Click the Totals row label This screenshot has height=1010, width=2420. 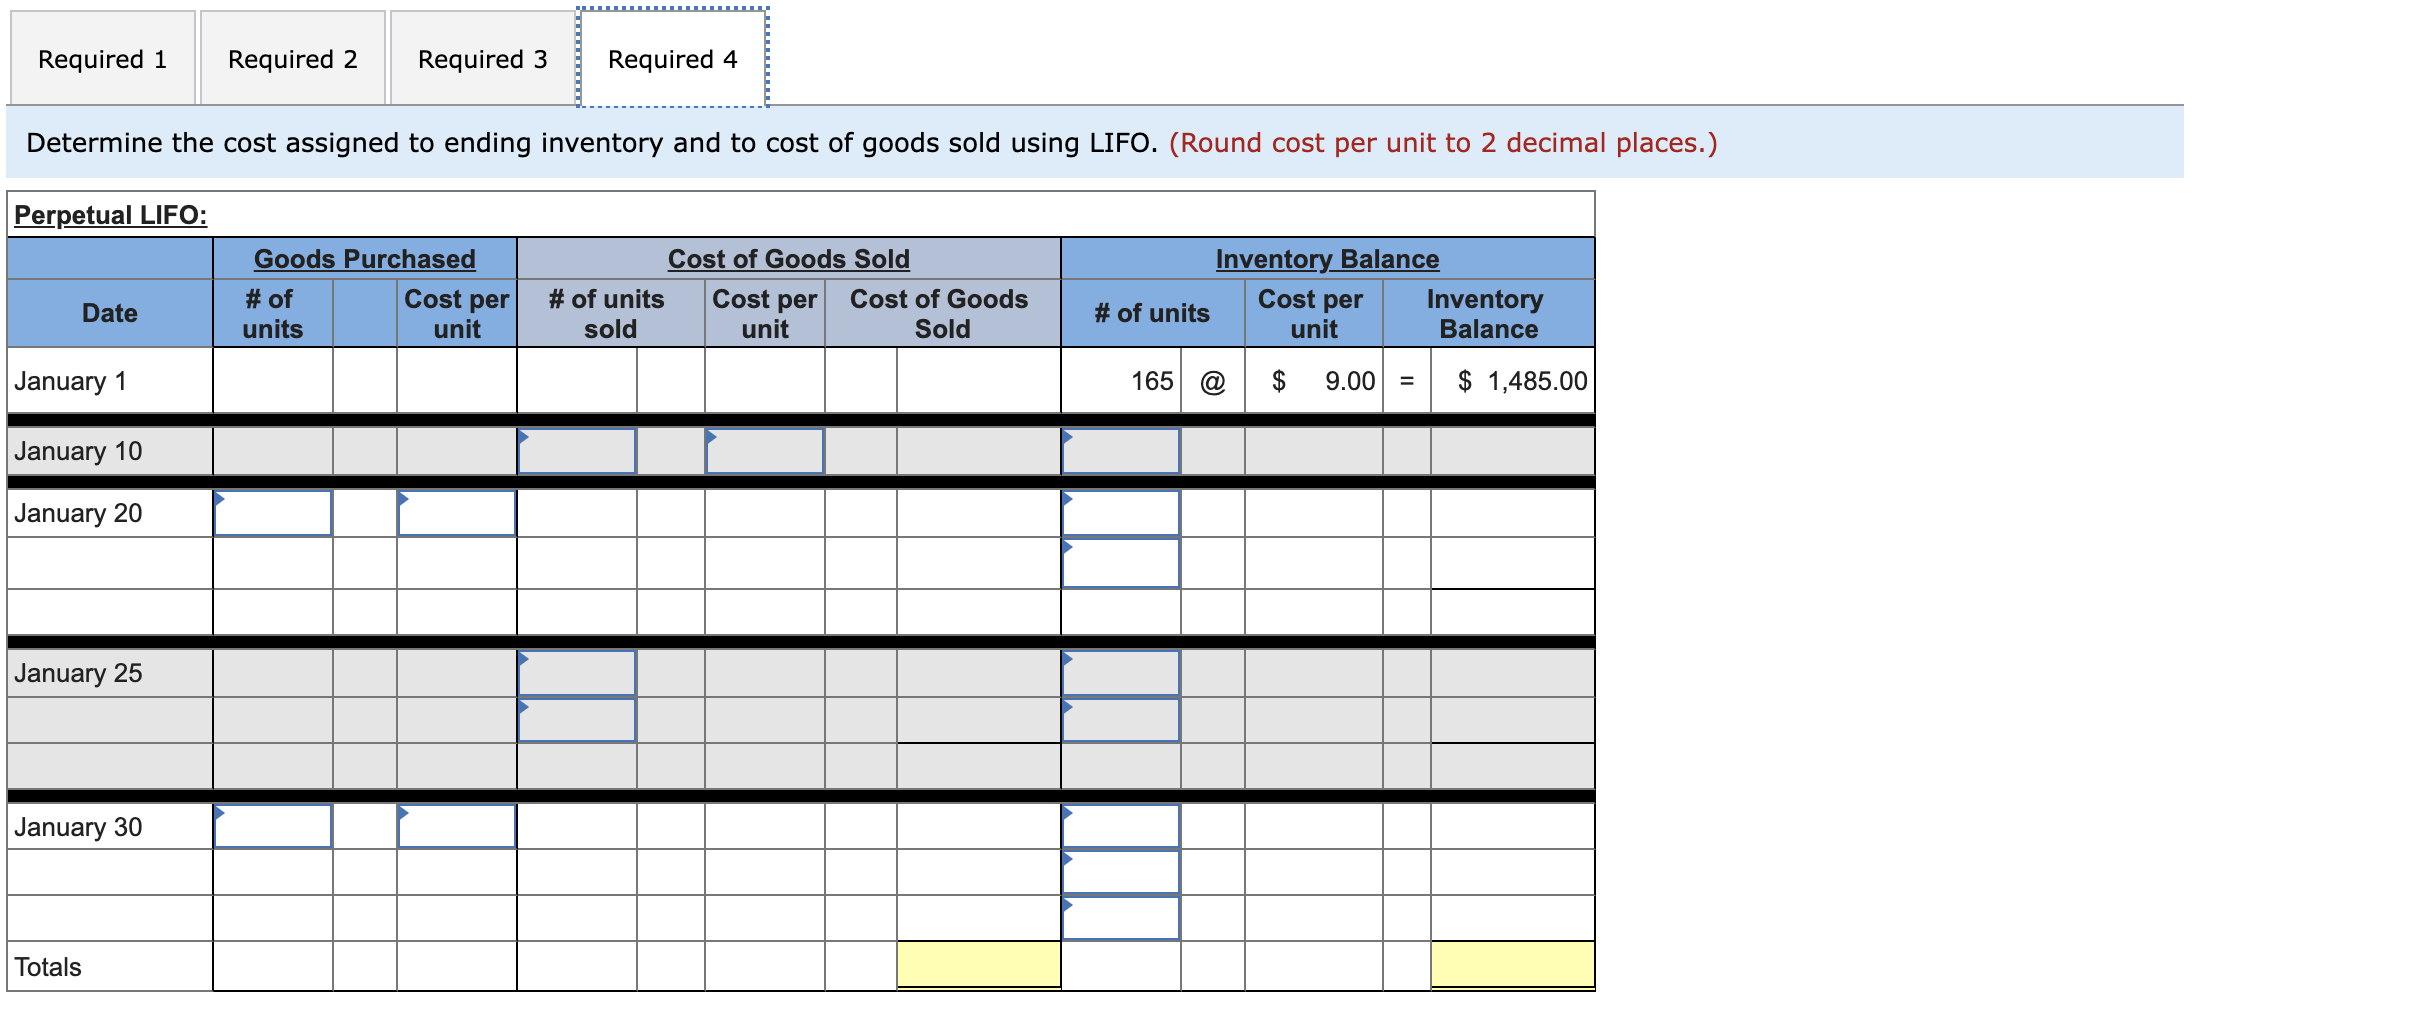46,966
